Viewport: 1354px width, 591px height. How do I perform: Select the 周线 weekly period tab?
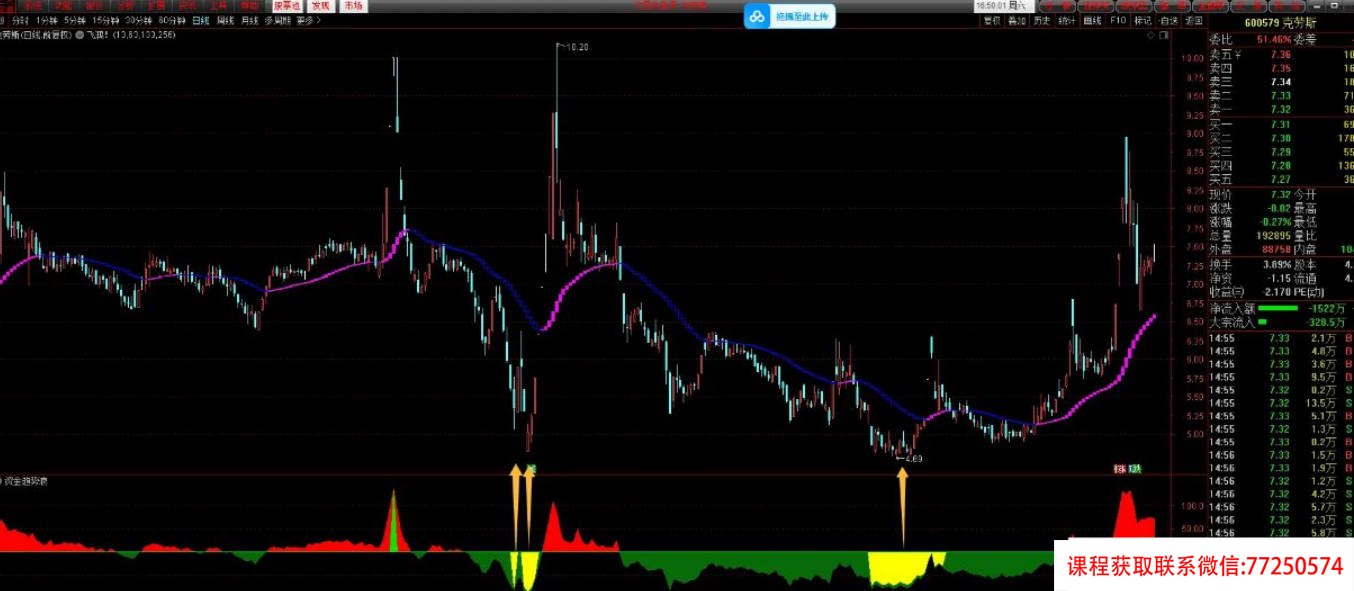pyautogui.click(x=226, y=20)
